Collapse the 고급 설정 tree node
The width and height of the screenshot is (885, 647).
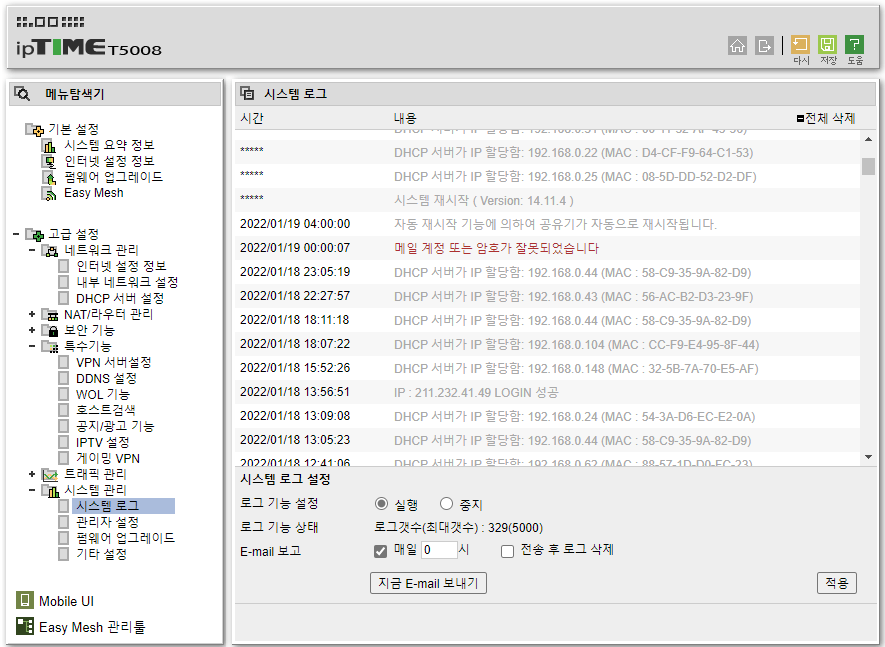[16, 234]
